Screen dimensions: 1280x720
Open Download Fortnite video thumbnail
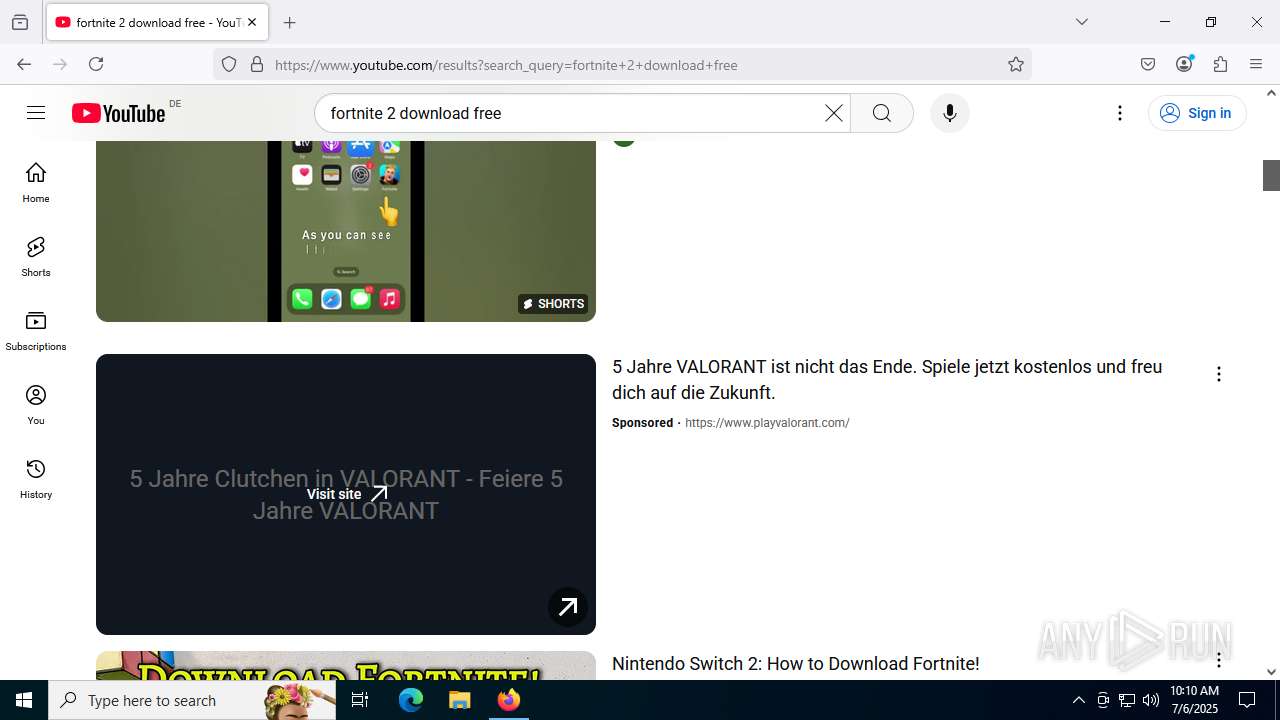(x=346, y=666)
